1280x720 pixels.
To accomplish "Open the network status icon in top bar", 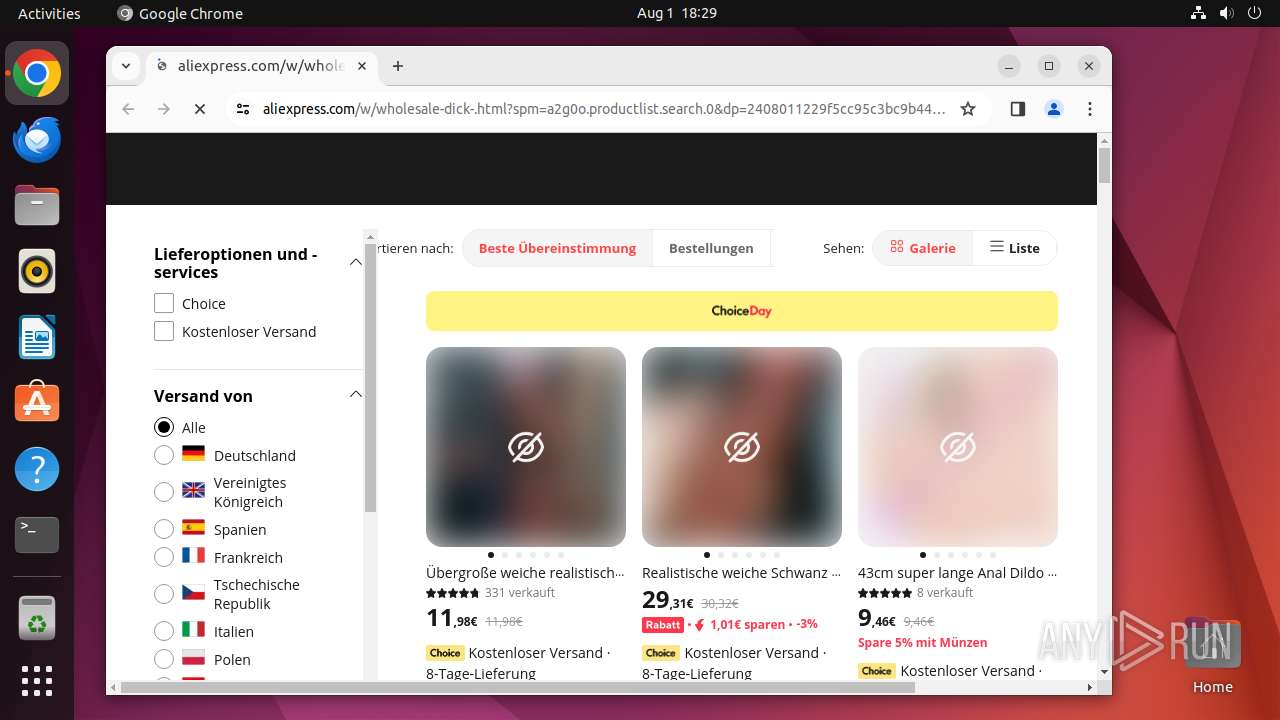I will tap(1199, 13).
